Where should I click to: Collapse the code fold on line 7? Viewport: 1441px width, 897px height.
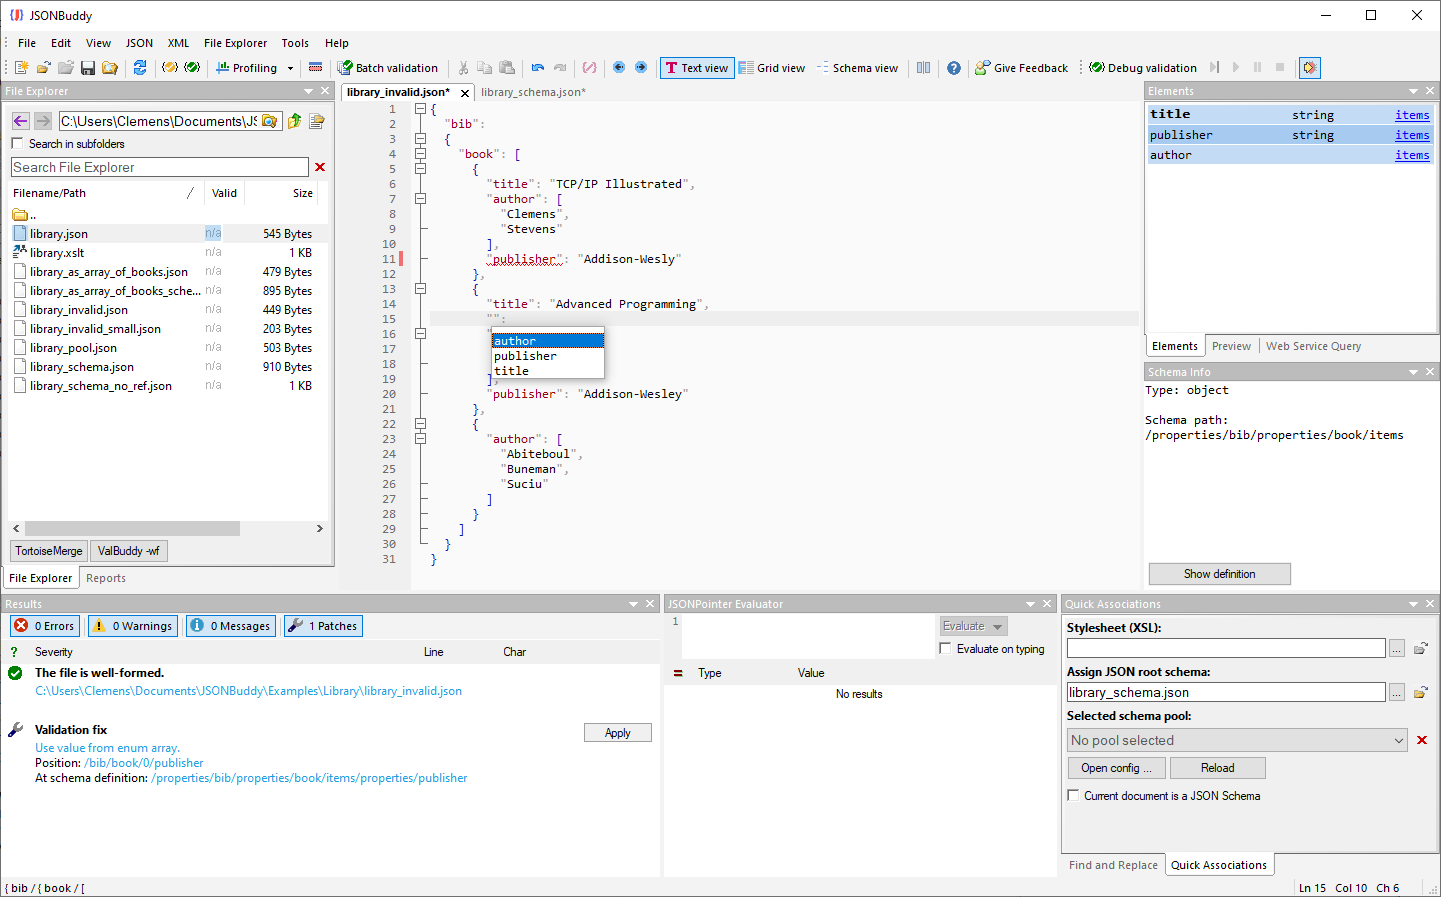(x=420, y=199)
